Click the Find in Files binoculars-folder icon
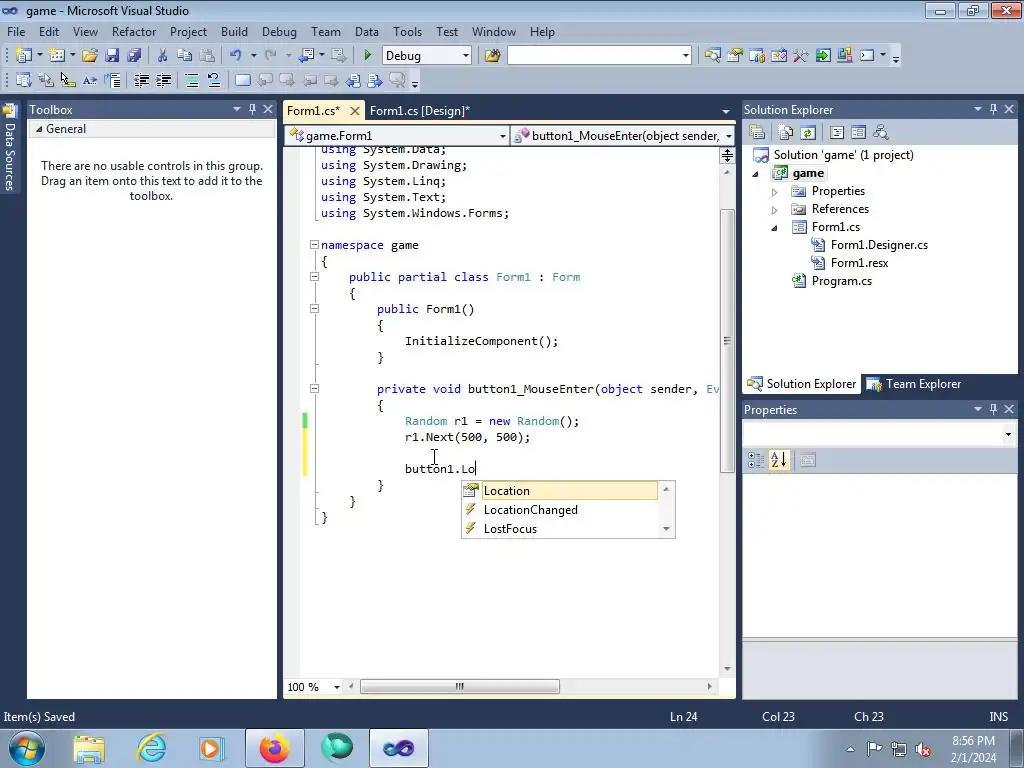This screenshot has height=768, width=1024. click(x=492, y=56)
